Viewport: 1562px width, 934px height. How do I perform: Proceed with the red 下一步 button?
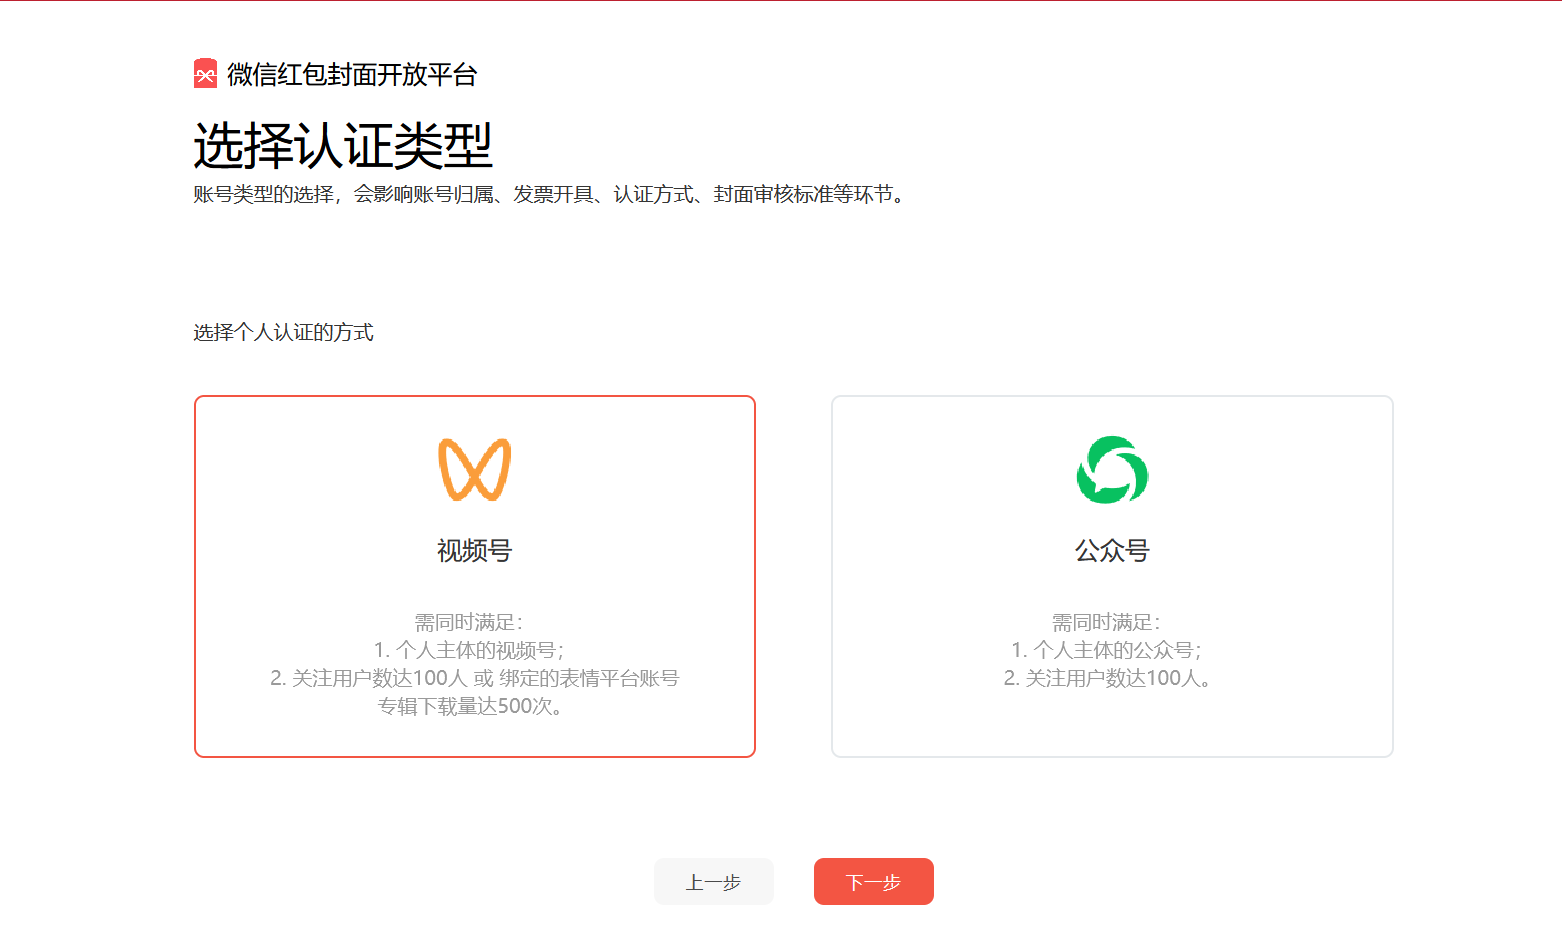click(874, 882)
